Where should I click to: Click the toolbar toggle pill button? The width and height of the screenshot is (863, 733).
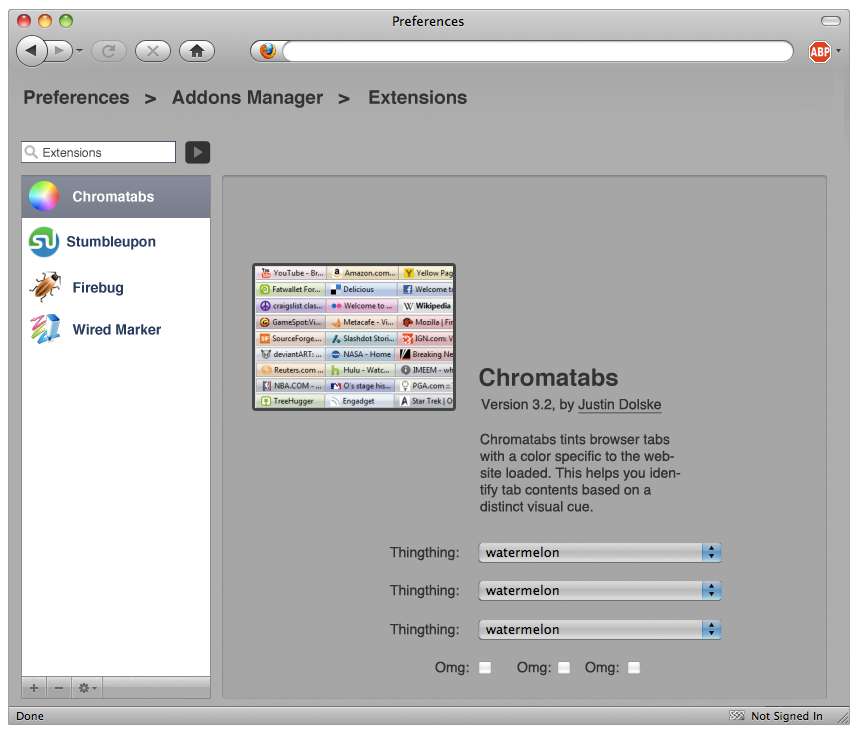pos(831,21)
